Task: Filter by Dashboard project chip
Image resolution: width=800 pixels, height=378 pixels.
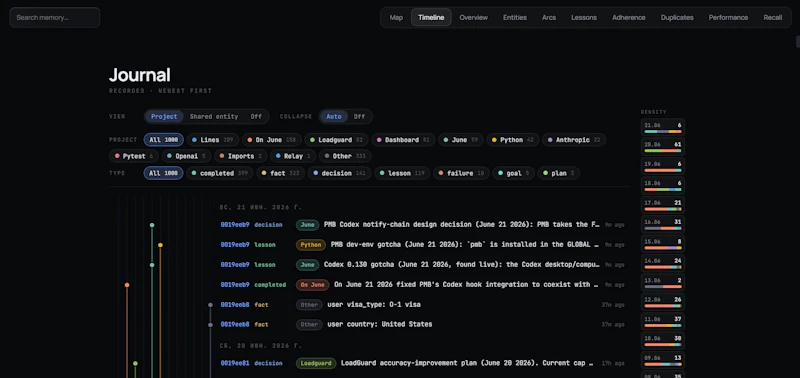Action: click(x=403, y=140)
